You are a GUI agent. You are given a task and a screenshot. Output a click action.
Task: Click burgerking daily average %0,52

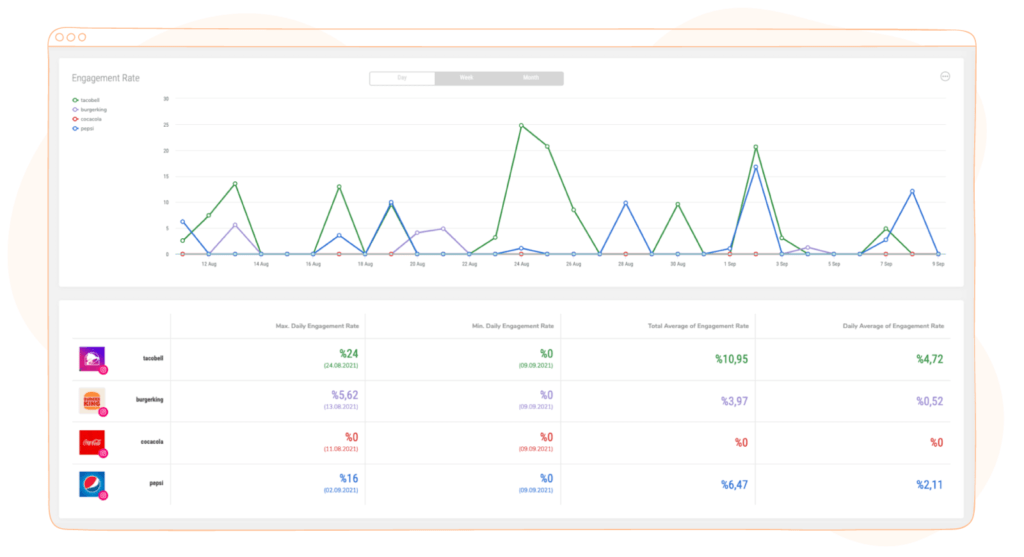pyautogui.click(x=929, y=401)
